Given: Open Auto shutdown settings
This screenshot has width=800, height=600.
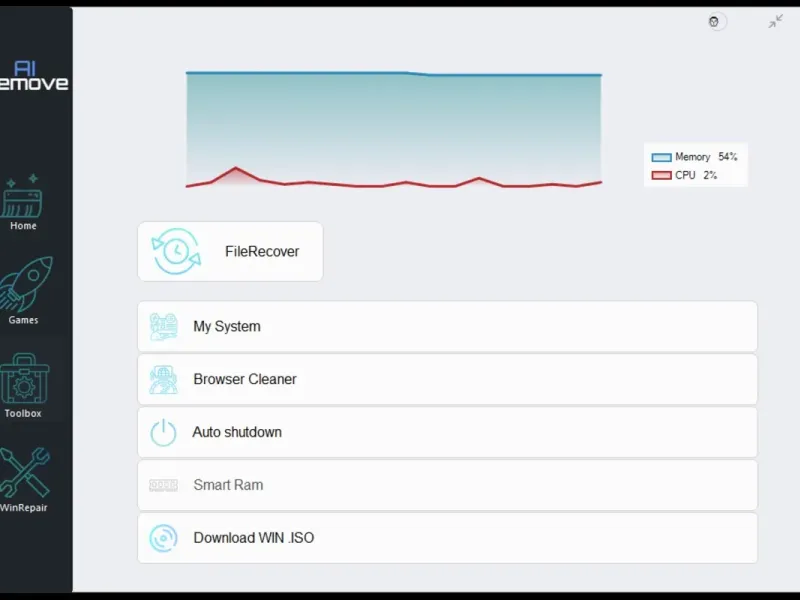Looking at the screenshot, I should point(447,432).
